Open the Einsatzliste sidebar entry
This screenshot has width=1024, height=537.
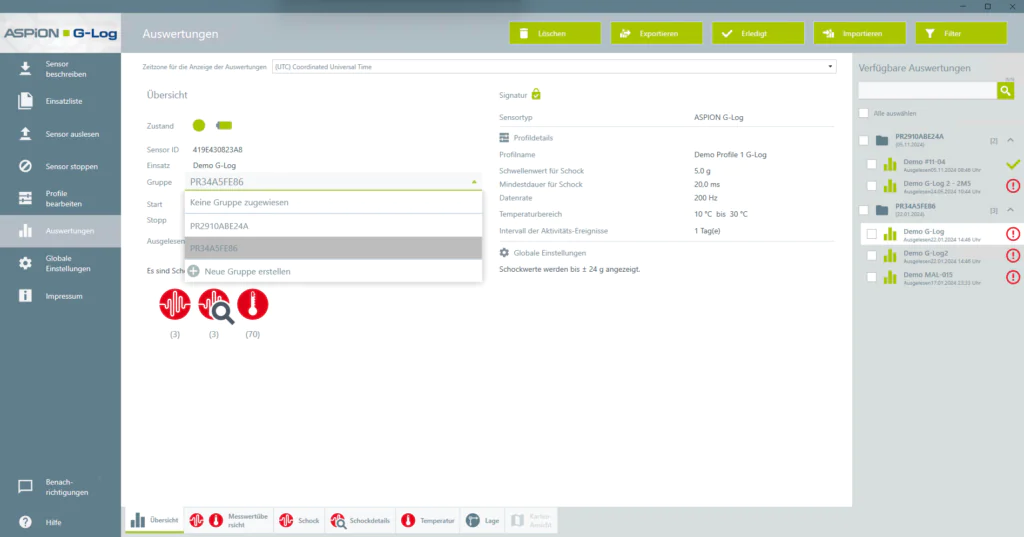[x=60, y=101]
